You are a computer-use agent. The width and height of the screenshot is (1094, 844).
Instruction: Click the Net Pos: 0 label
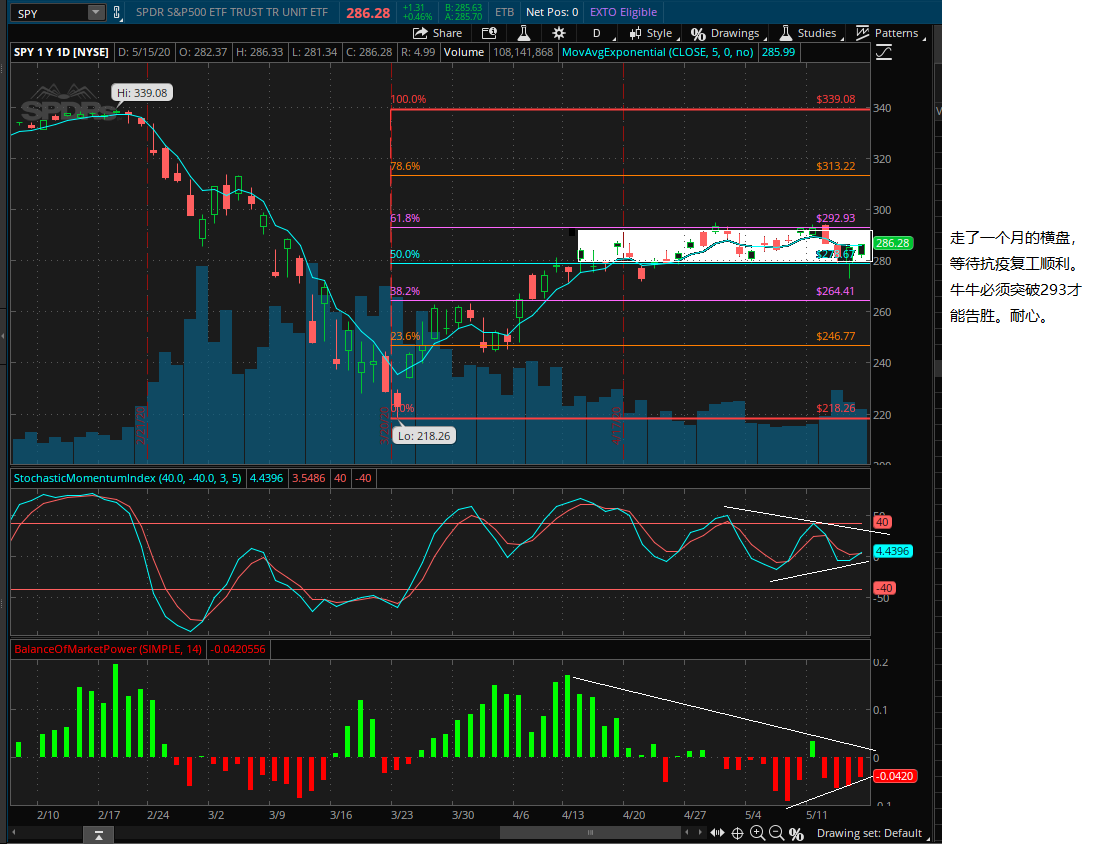coord(552,12)
